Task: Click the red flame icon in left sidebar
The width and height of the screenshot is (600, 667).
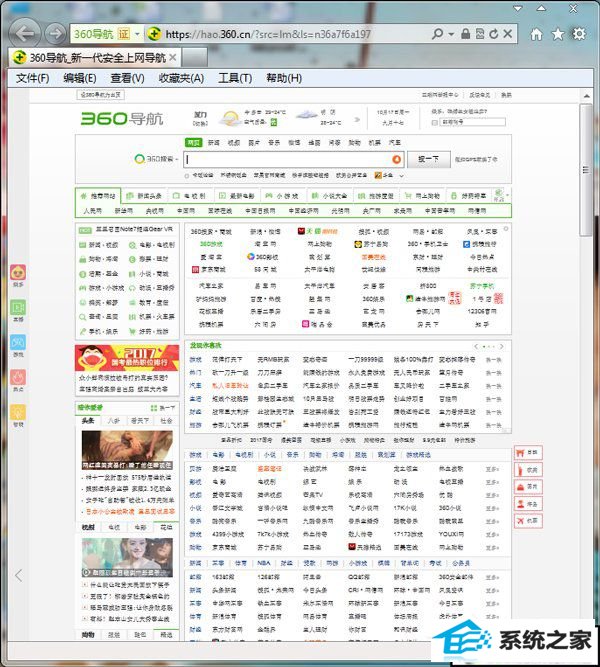Action: 18,377
